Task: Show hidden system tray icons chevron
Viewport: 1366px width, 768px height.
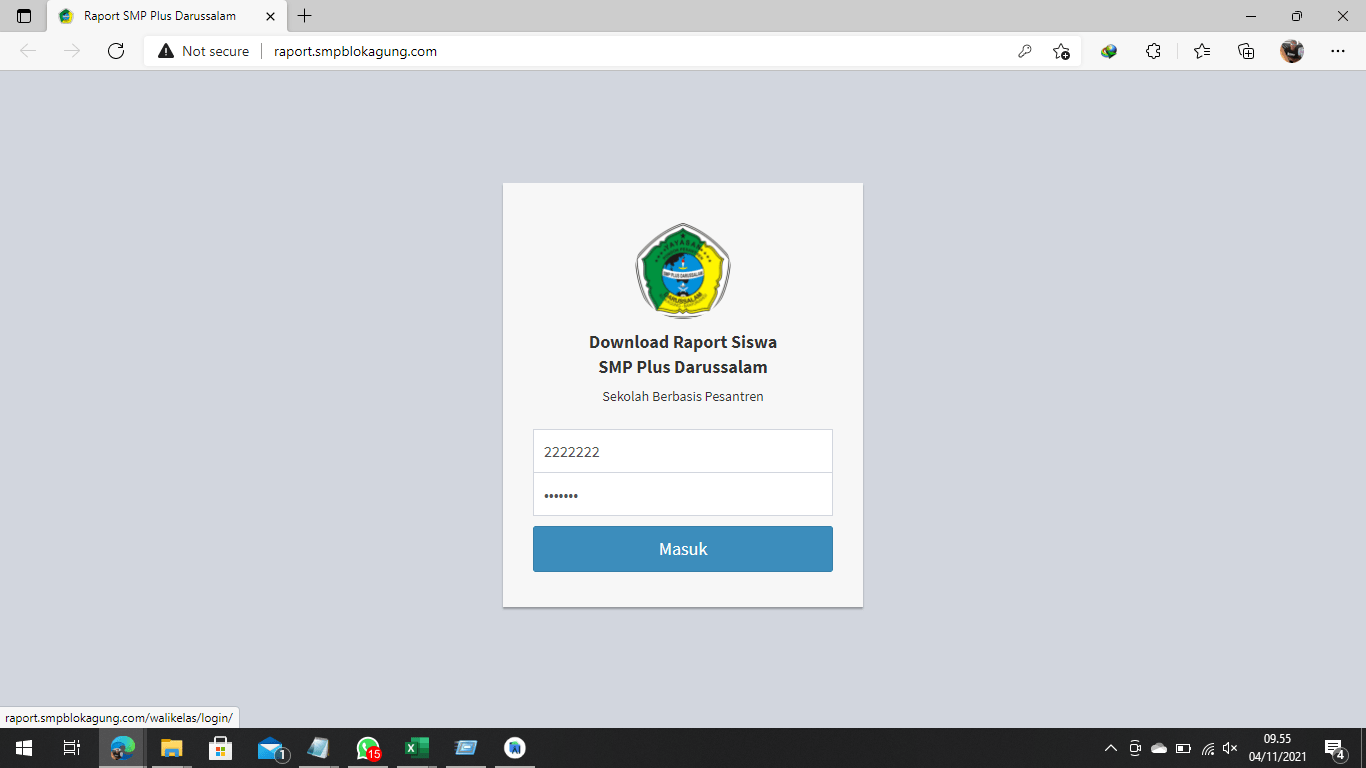Action: tap(1110, 748)
